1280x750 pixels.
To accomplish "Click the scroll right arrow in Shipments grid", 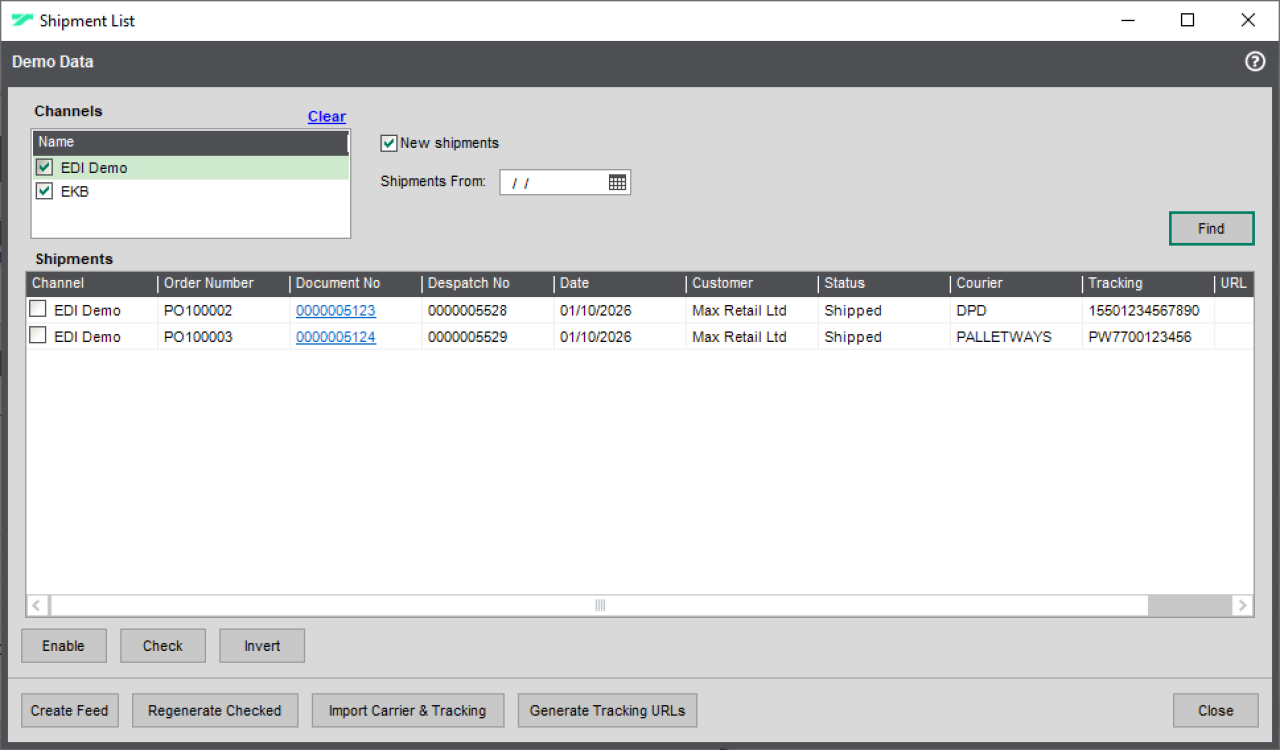I will tap(1242, 605).
